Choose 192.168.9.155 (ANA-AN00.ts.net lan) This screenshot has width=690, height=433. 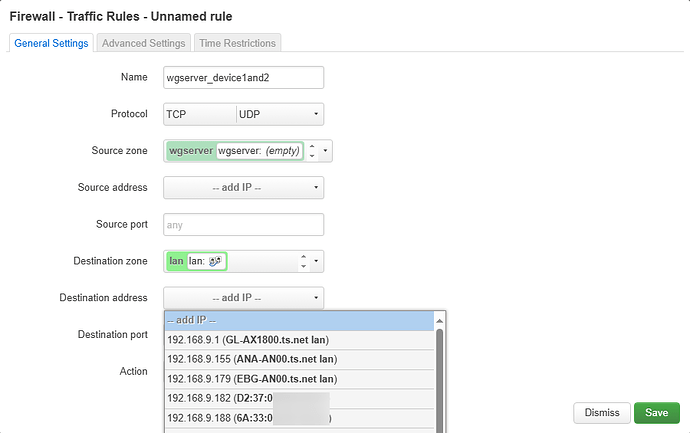tap(299, 359)
